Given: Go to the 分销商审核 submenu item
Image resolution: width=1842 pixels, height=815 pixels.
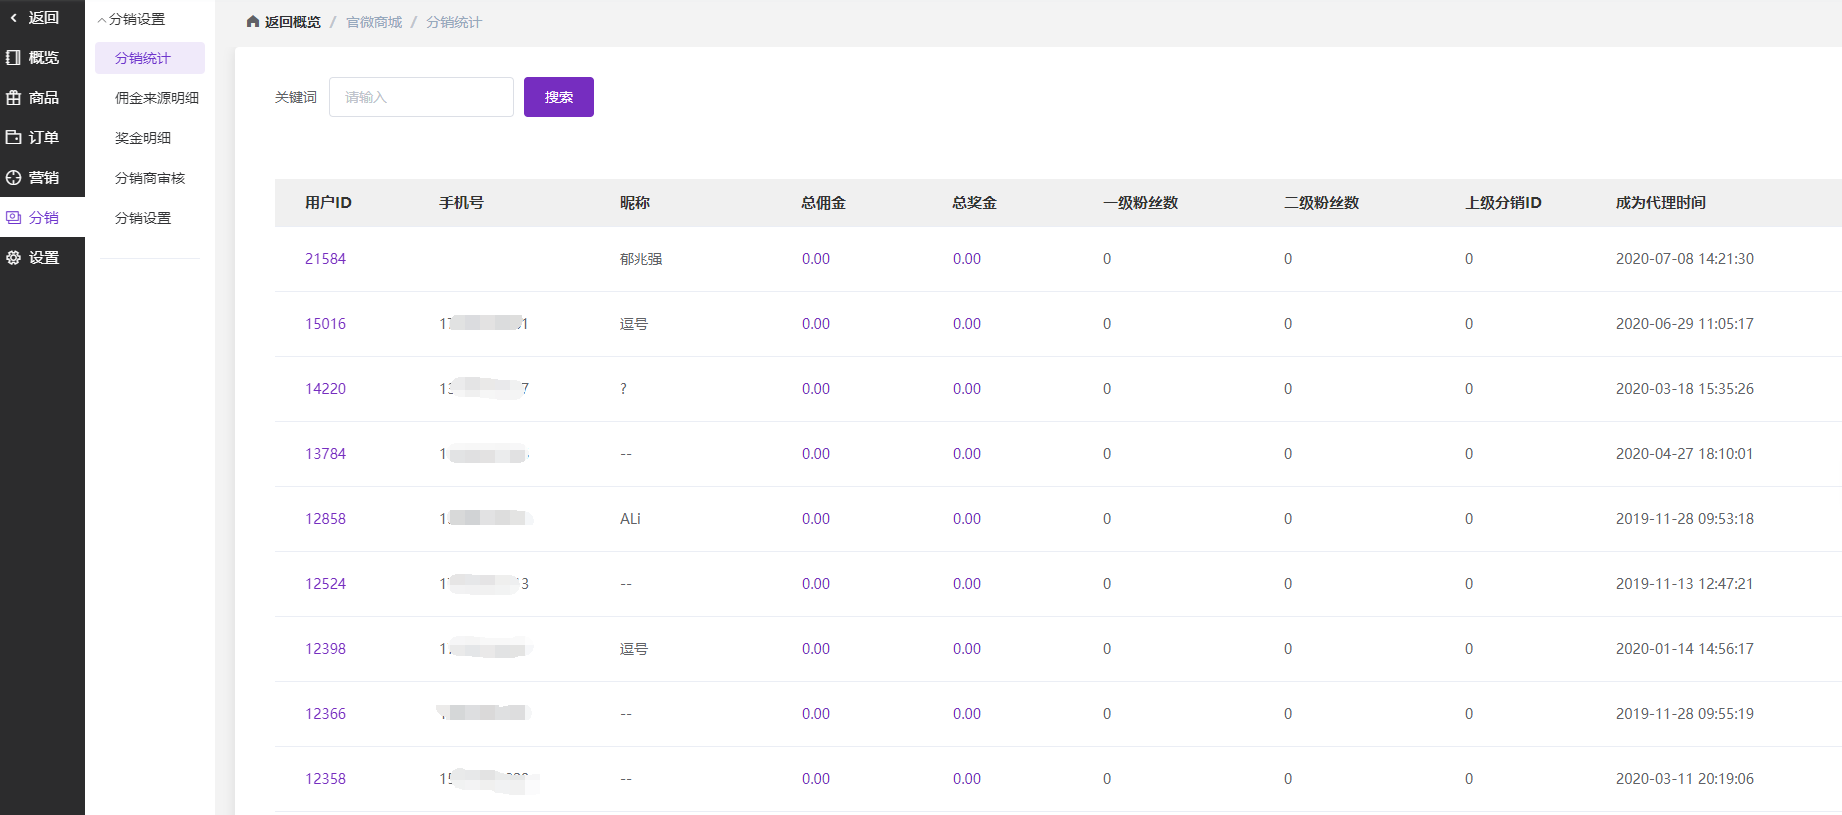Looking at the screenshot, I should point(150,178).
